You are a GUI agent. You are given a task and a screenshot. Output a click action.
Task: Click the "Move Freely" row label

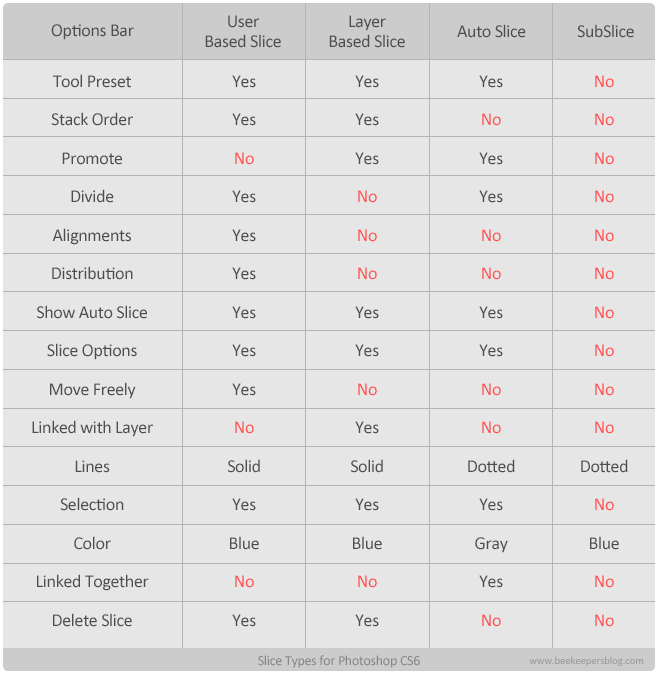pos(92,390)
